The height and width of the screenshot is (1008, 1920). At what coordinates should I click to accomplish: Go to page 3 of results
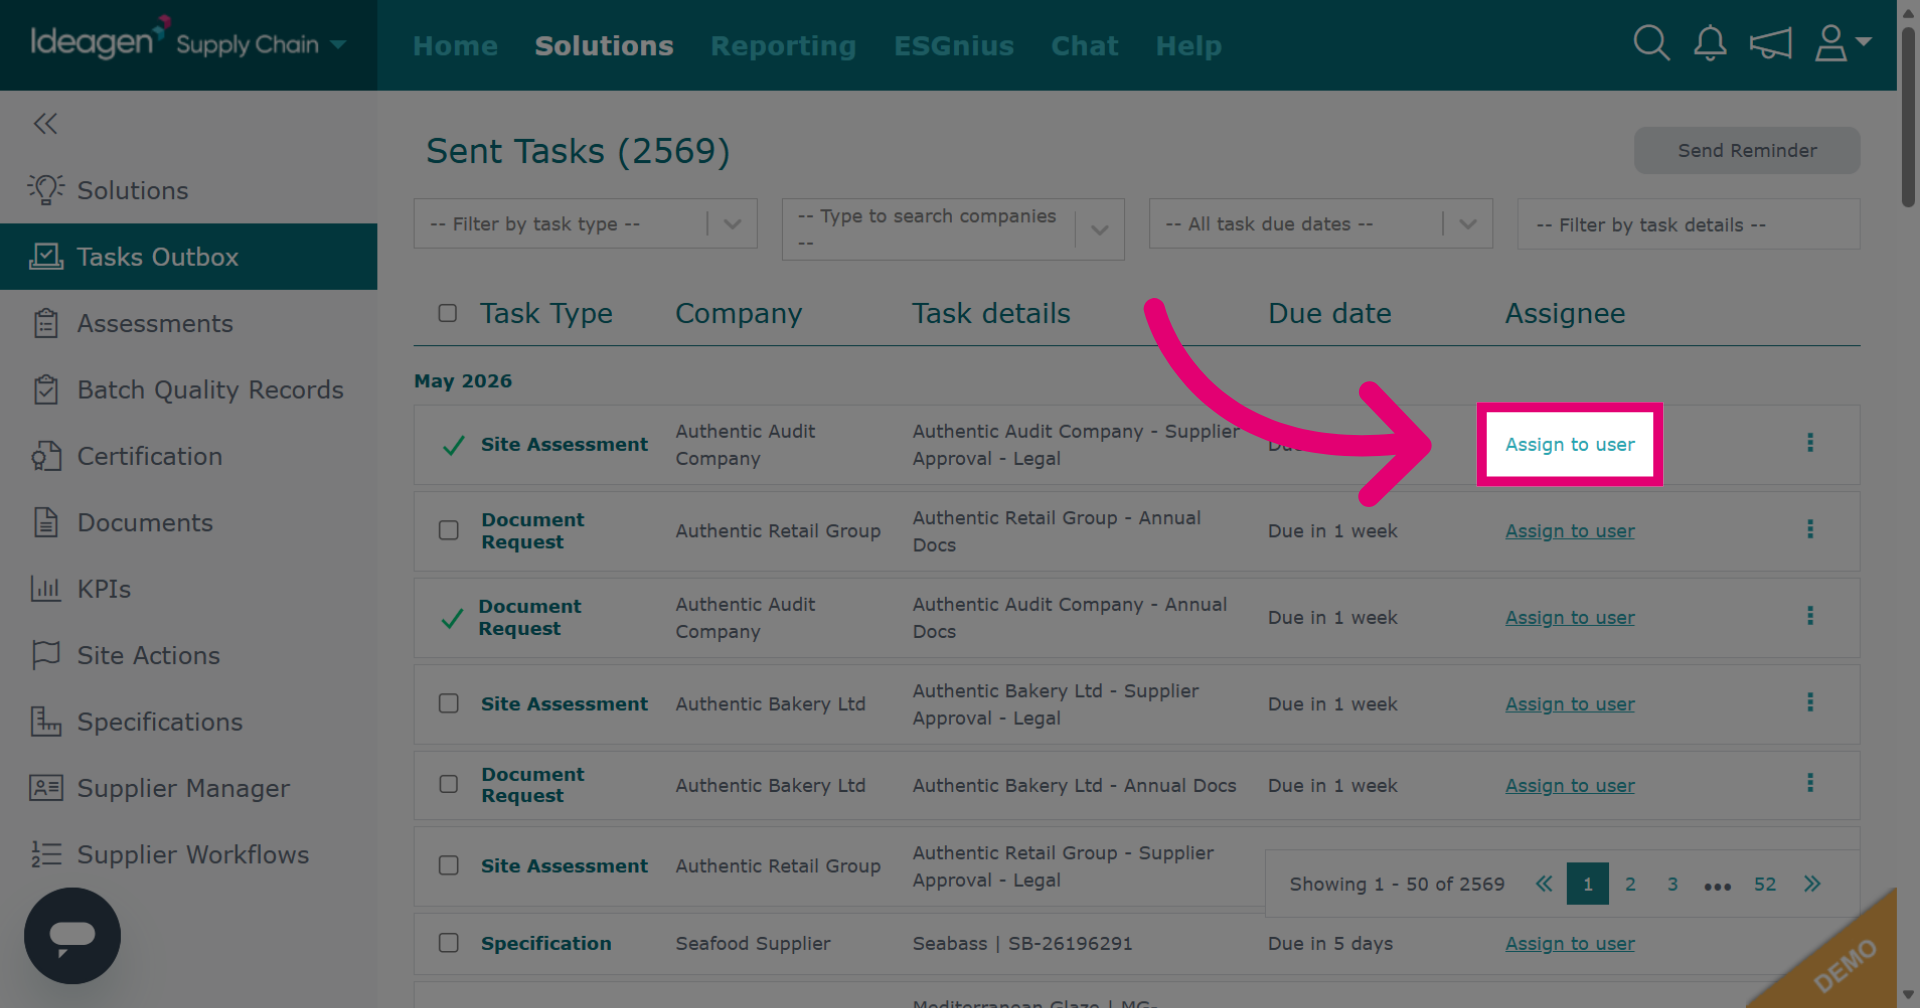tap(1672, 884)
